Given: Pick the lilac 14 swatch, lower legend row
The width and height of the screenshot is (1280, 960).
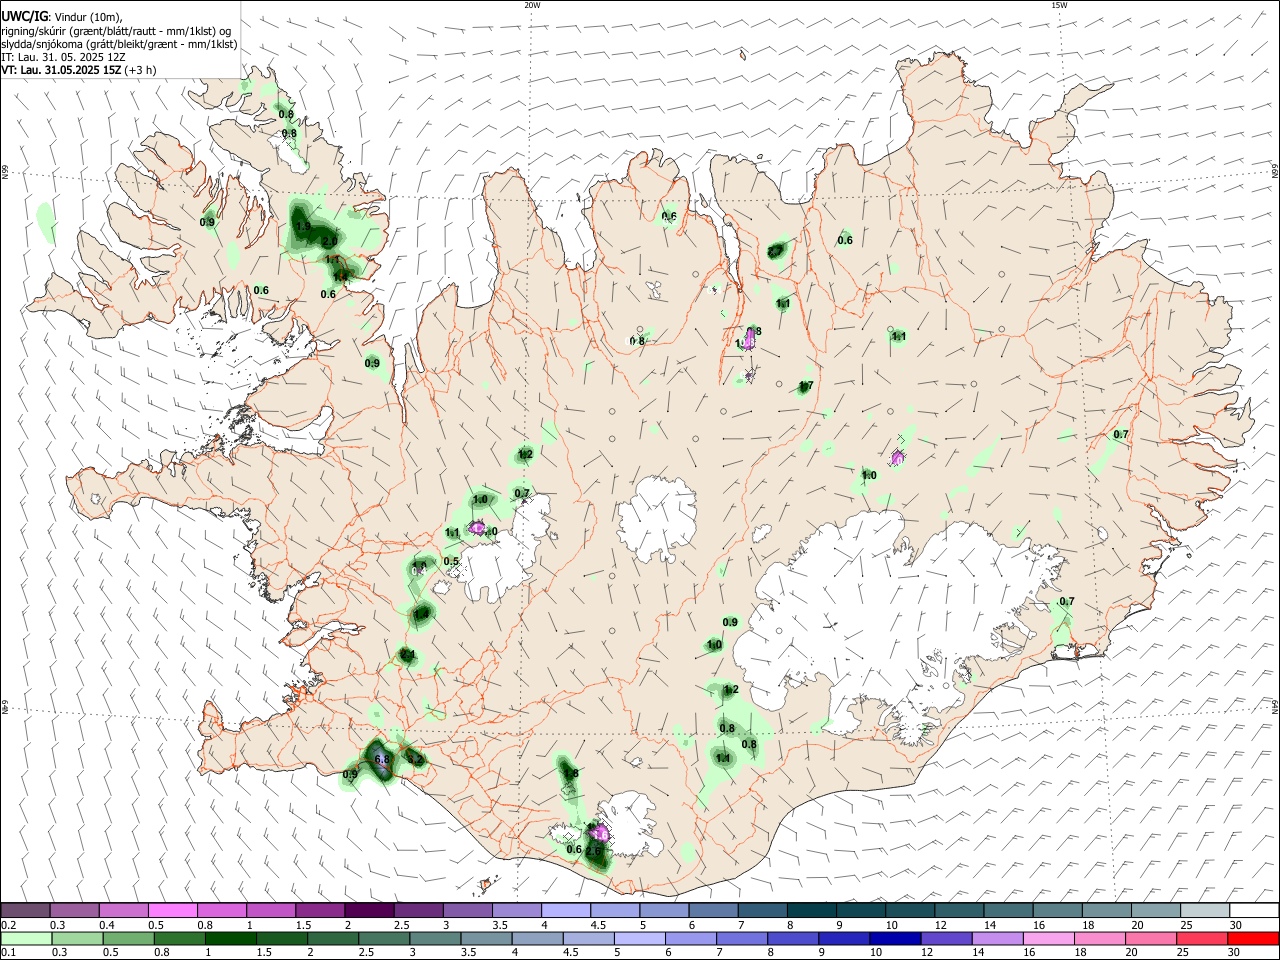Looking at the screenshot, I should pos(997,939).
